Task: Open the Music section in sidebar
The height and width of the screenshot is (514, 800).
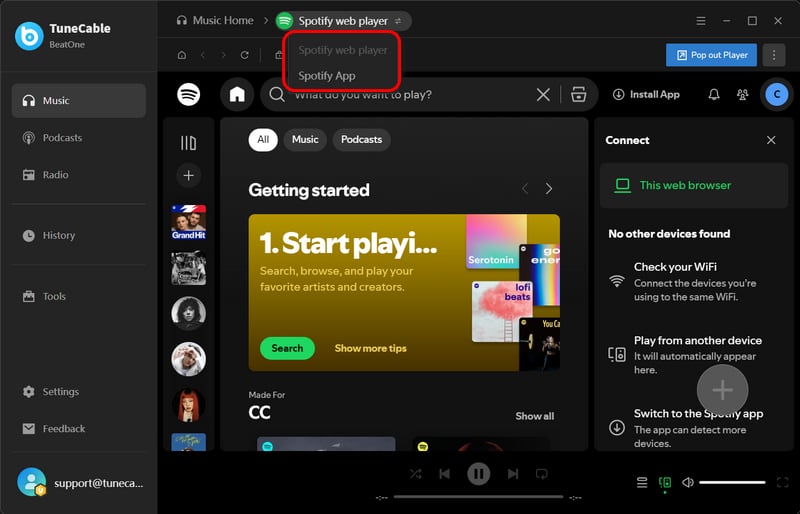Action: click(79, 101)
